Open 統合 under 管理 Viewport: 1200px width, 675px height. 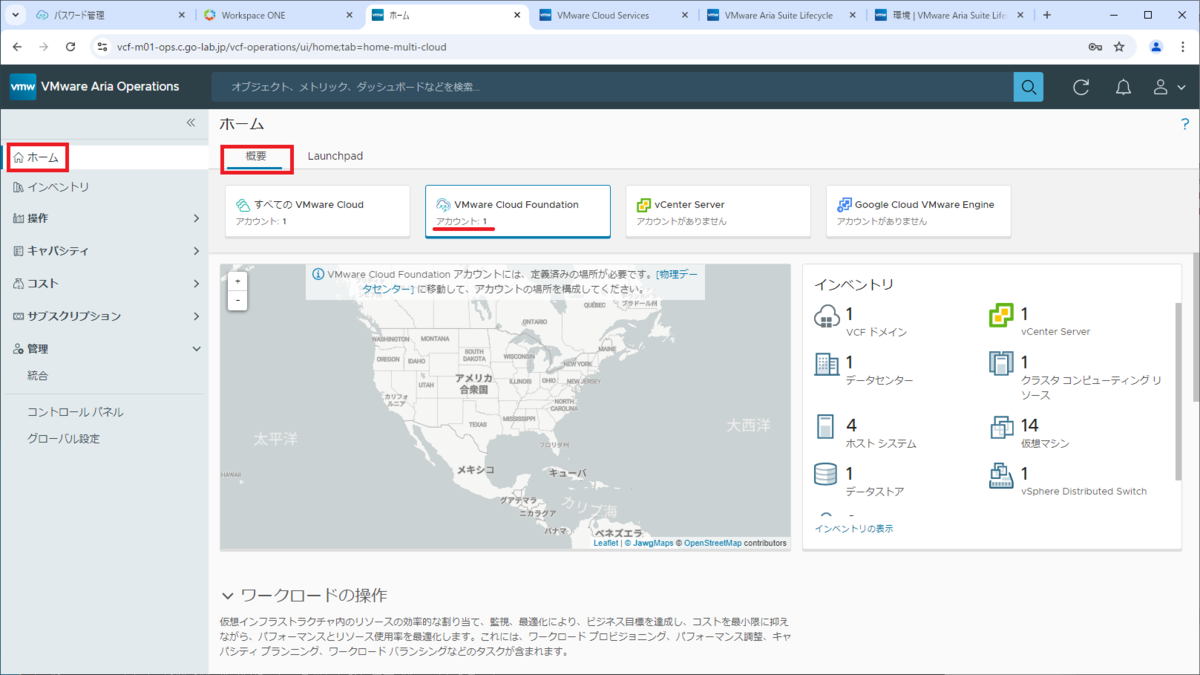point(38,376)
